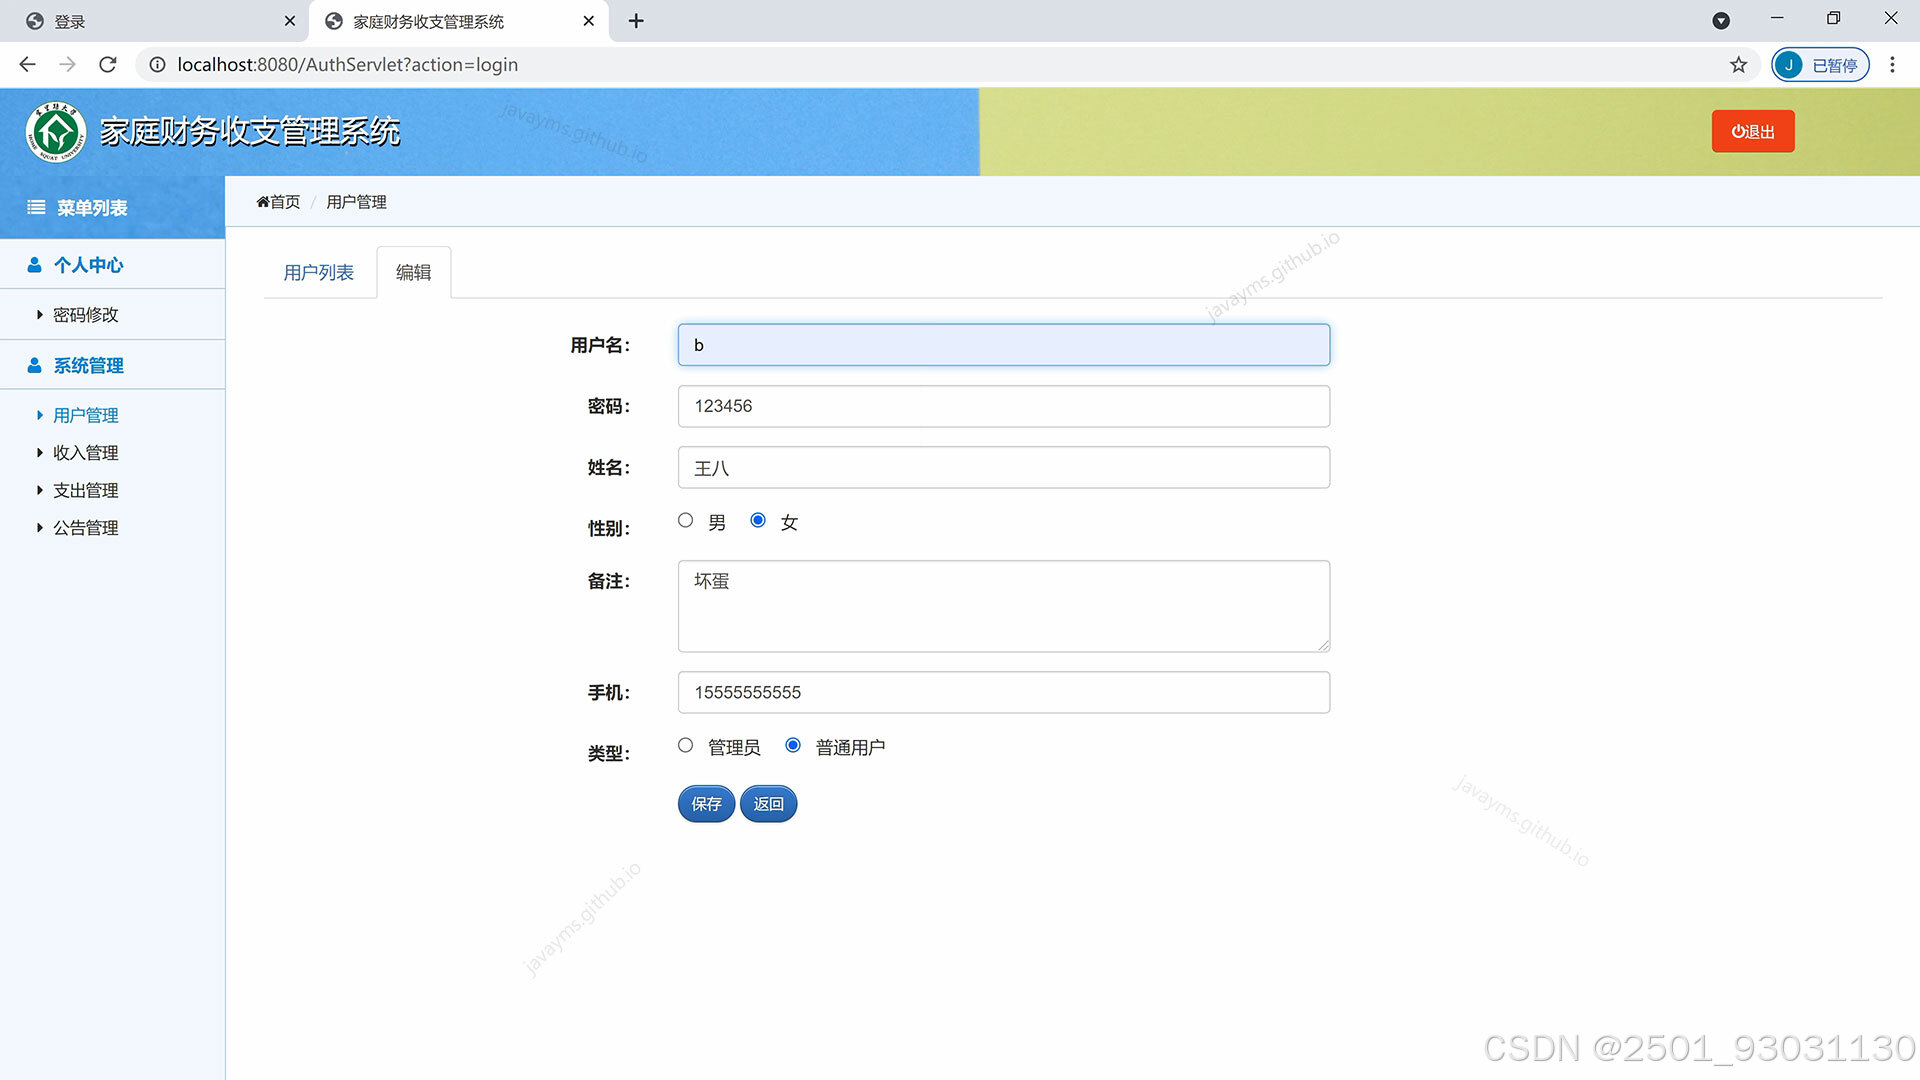Click the 个人中心 user icon

click(x=34, y=265)
